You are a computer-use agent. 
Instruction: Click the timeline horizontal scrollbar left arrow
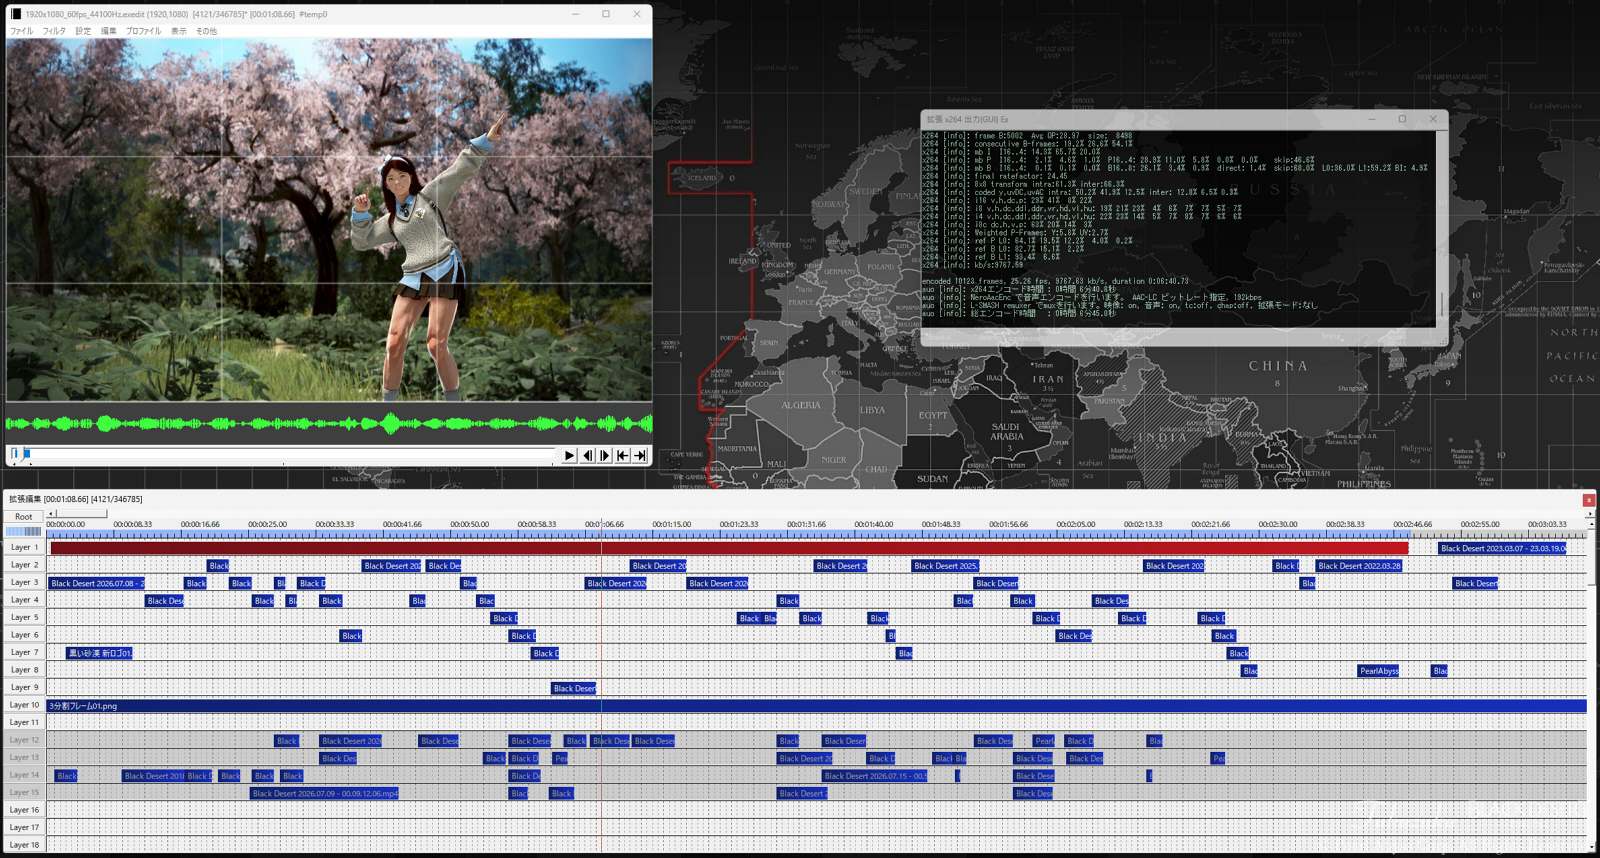pyautogui.click(x=51, y=514)
